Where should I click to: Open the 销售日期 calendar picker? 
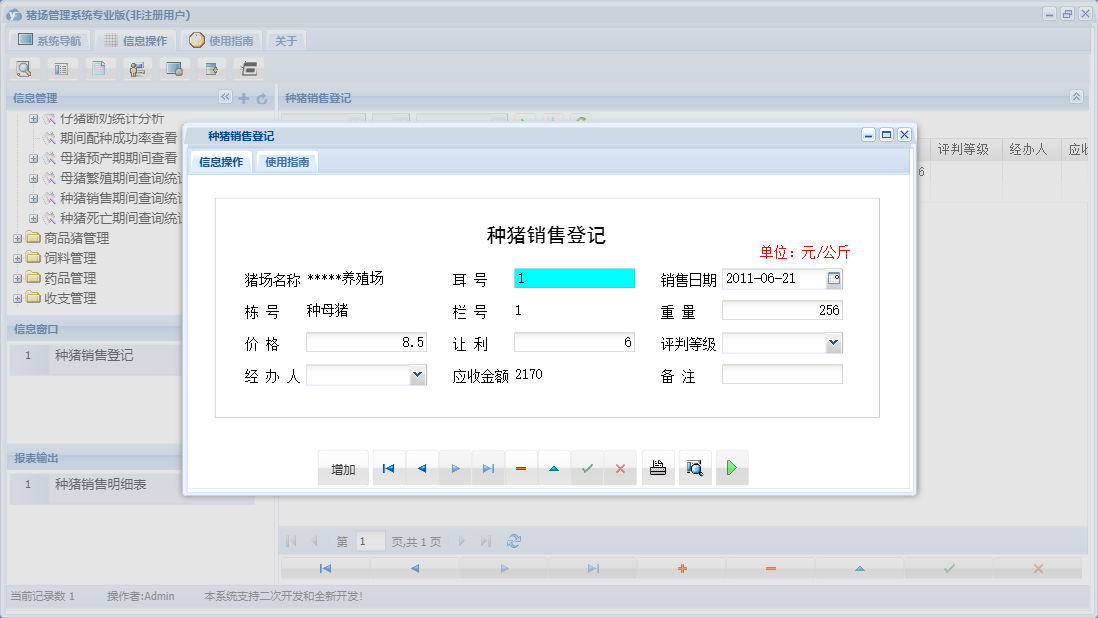pos(833,278)
